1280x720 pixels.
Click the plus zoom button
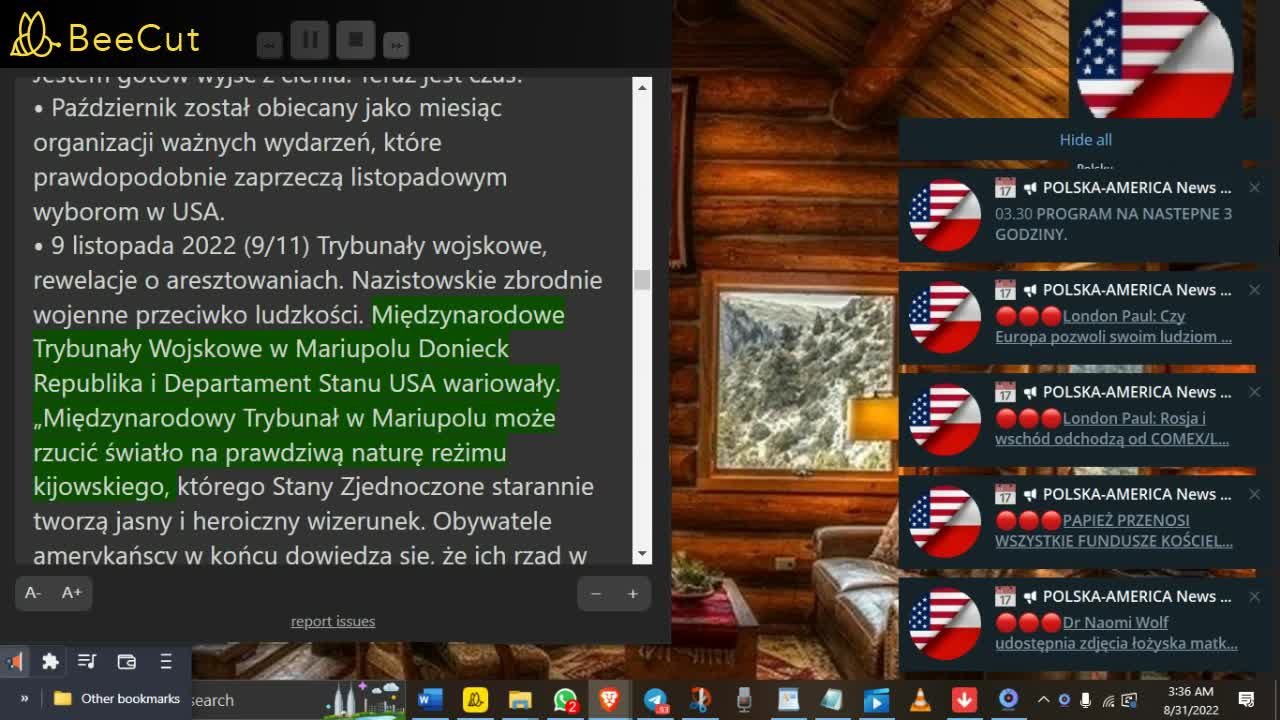pyautogui.click(x=632, y=593)
